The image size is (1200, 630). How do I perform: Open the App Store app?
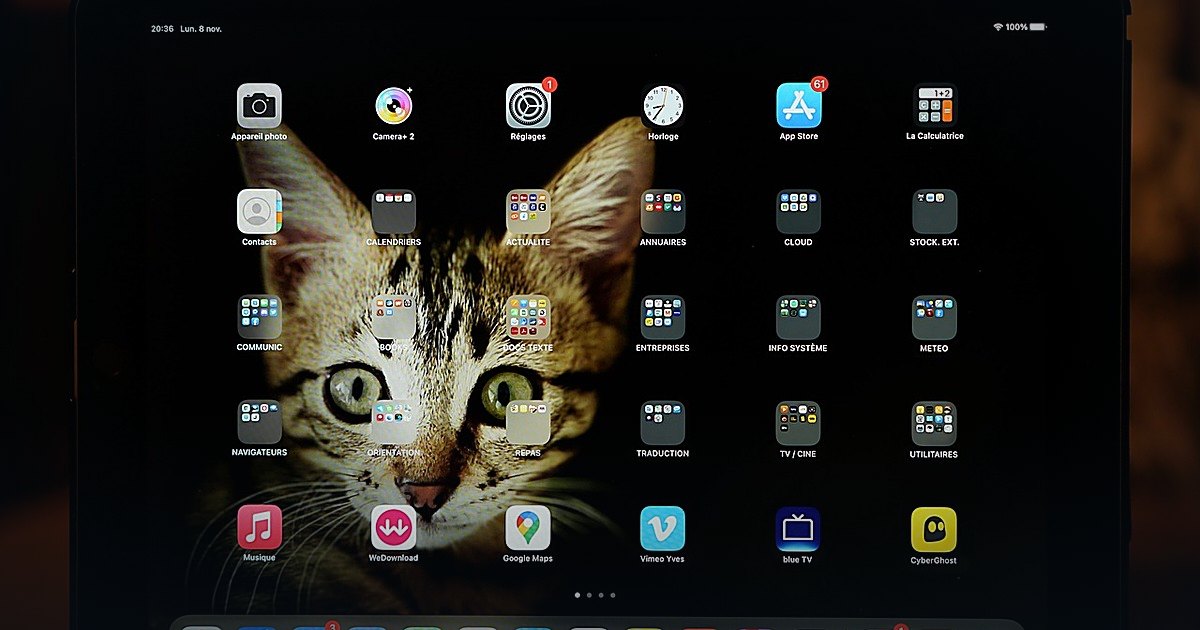point(798,106)
